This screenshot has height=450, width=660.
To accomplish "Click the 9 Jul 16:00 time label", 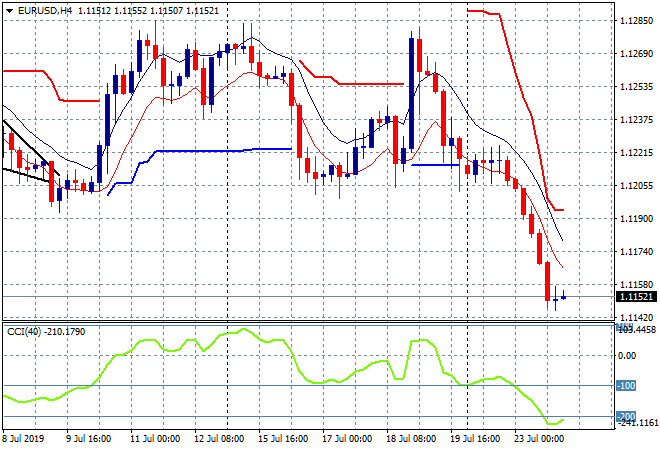I will [x=88, y=439].
